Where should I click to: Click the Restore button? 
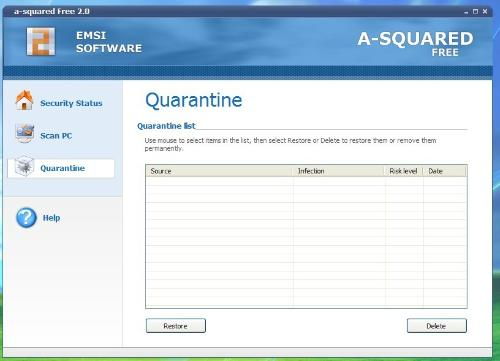click(x=176, y=326)
